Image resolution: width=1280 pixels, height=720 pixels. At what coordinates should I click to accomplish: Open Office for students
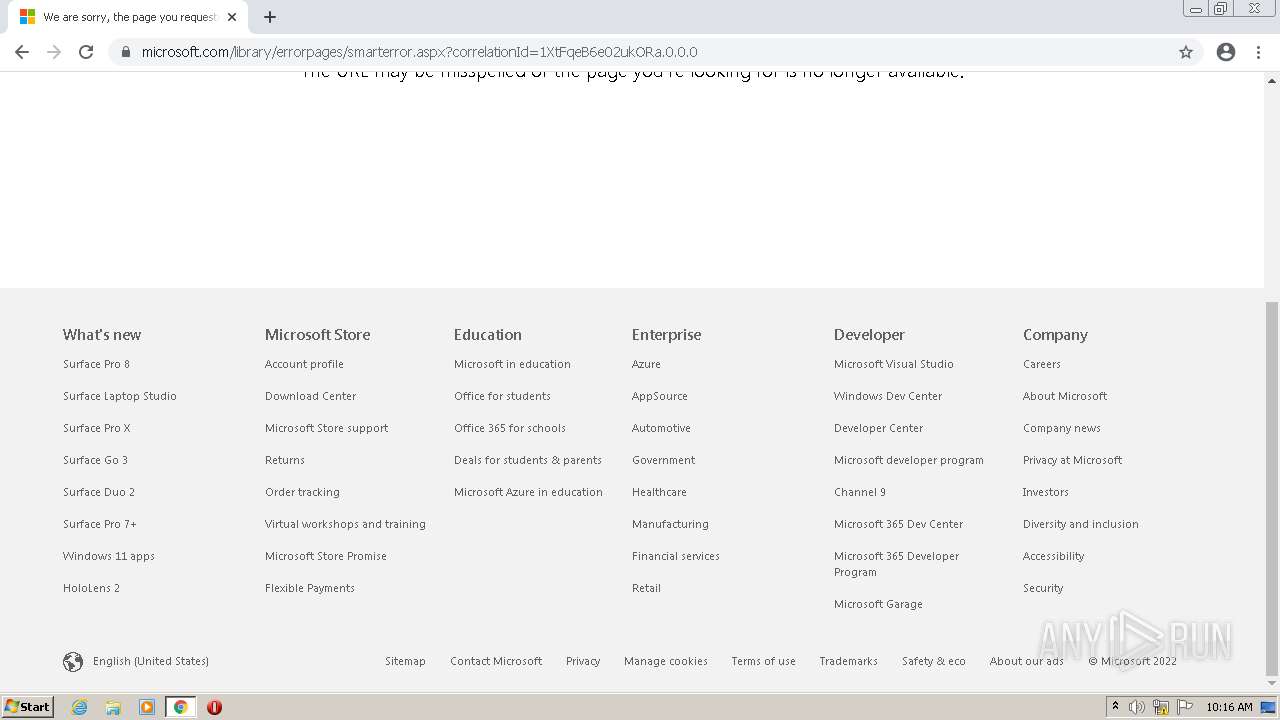[x=502, y=396]
